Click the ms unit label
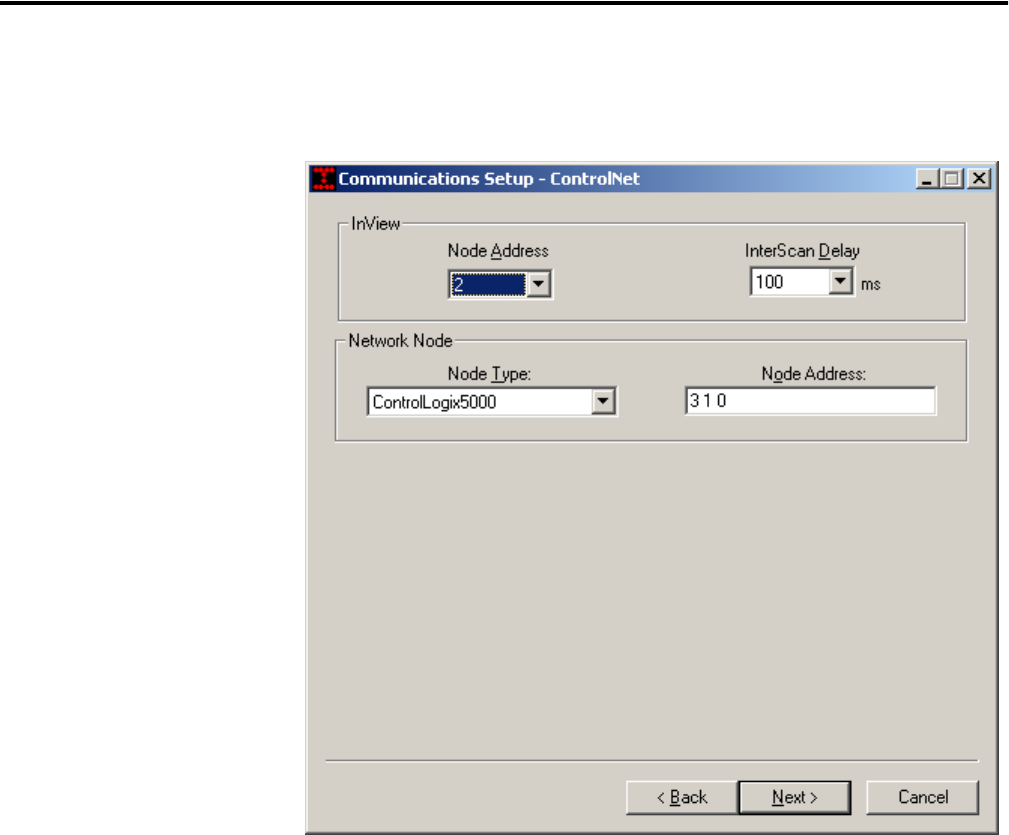 871,284
